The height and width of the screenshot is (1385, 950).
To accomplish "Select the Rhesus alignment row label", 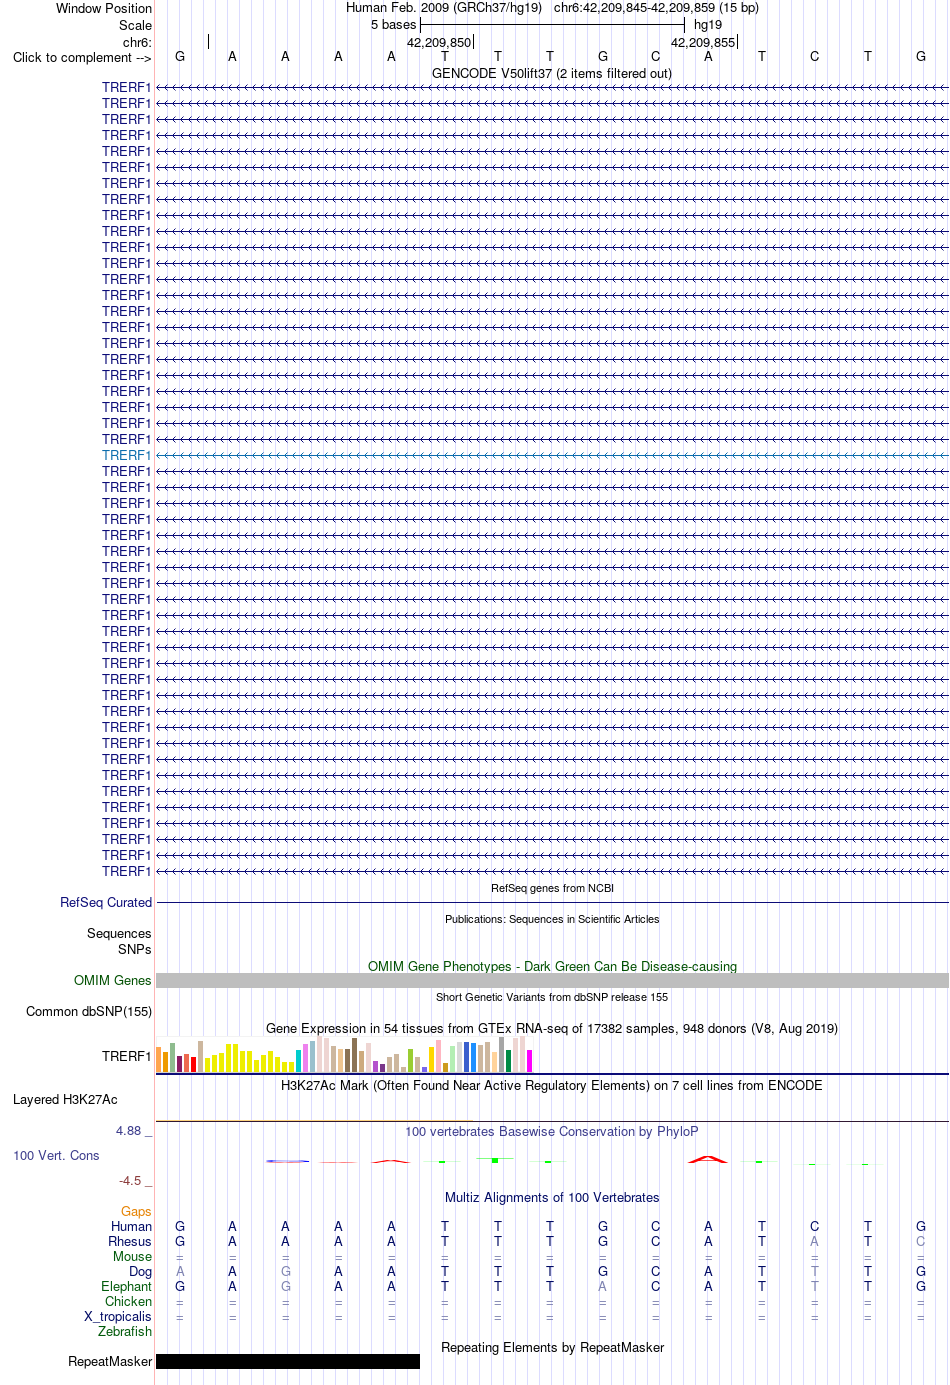I will (x=130, y=1241).
